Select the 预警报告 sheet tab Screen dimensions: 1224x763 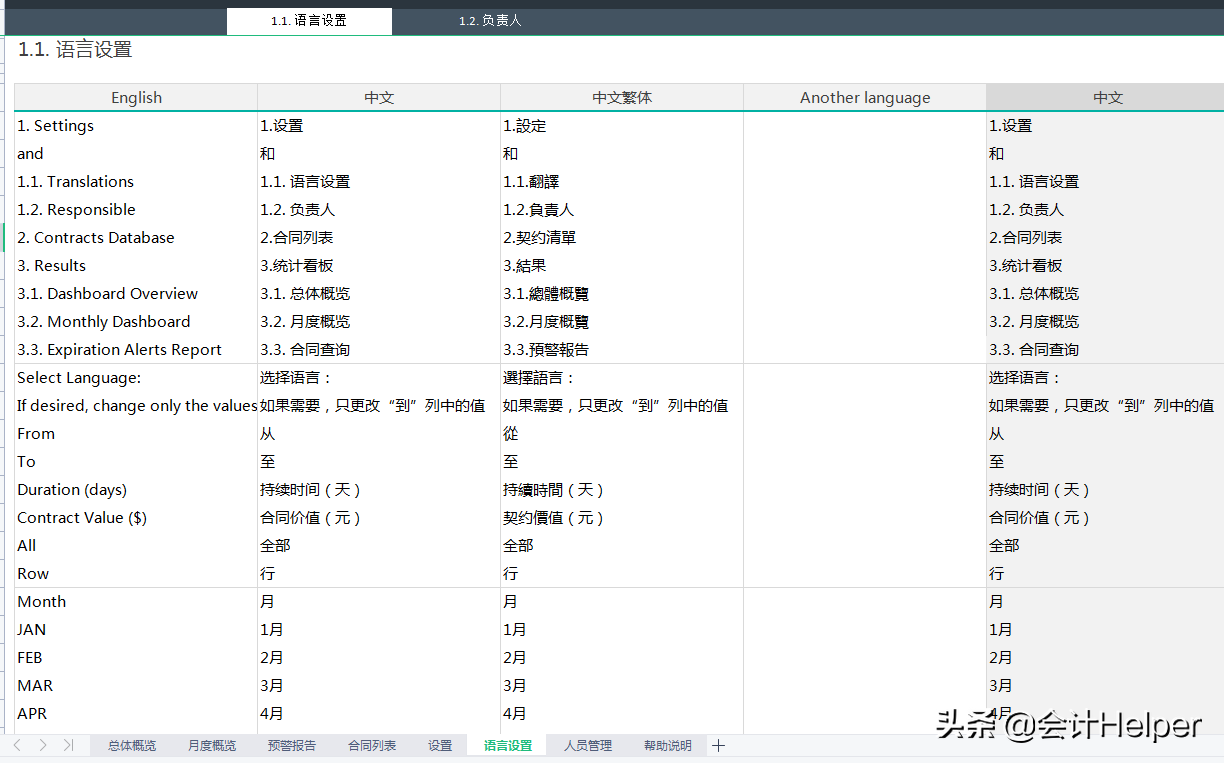pos(291,745)
